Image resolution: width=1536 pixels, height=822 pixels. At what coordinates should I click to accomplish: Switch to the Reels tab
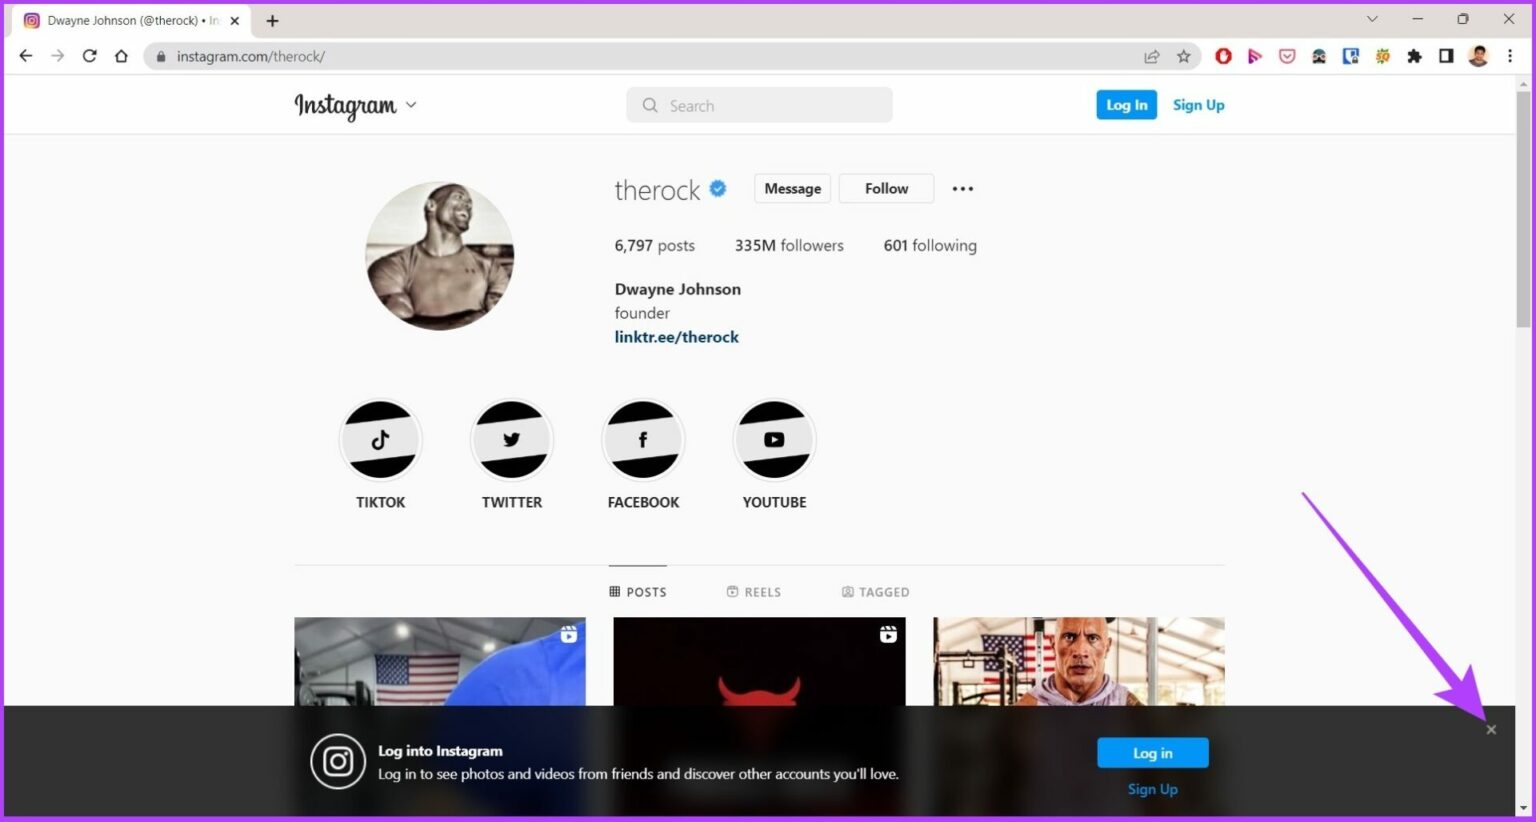pyautogui.click(x=754, y=591)
